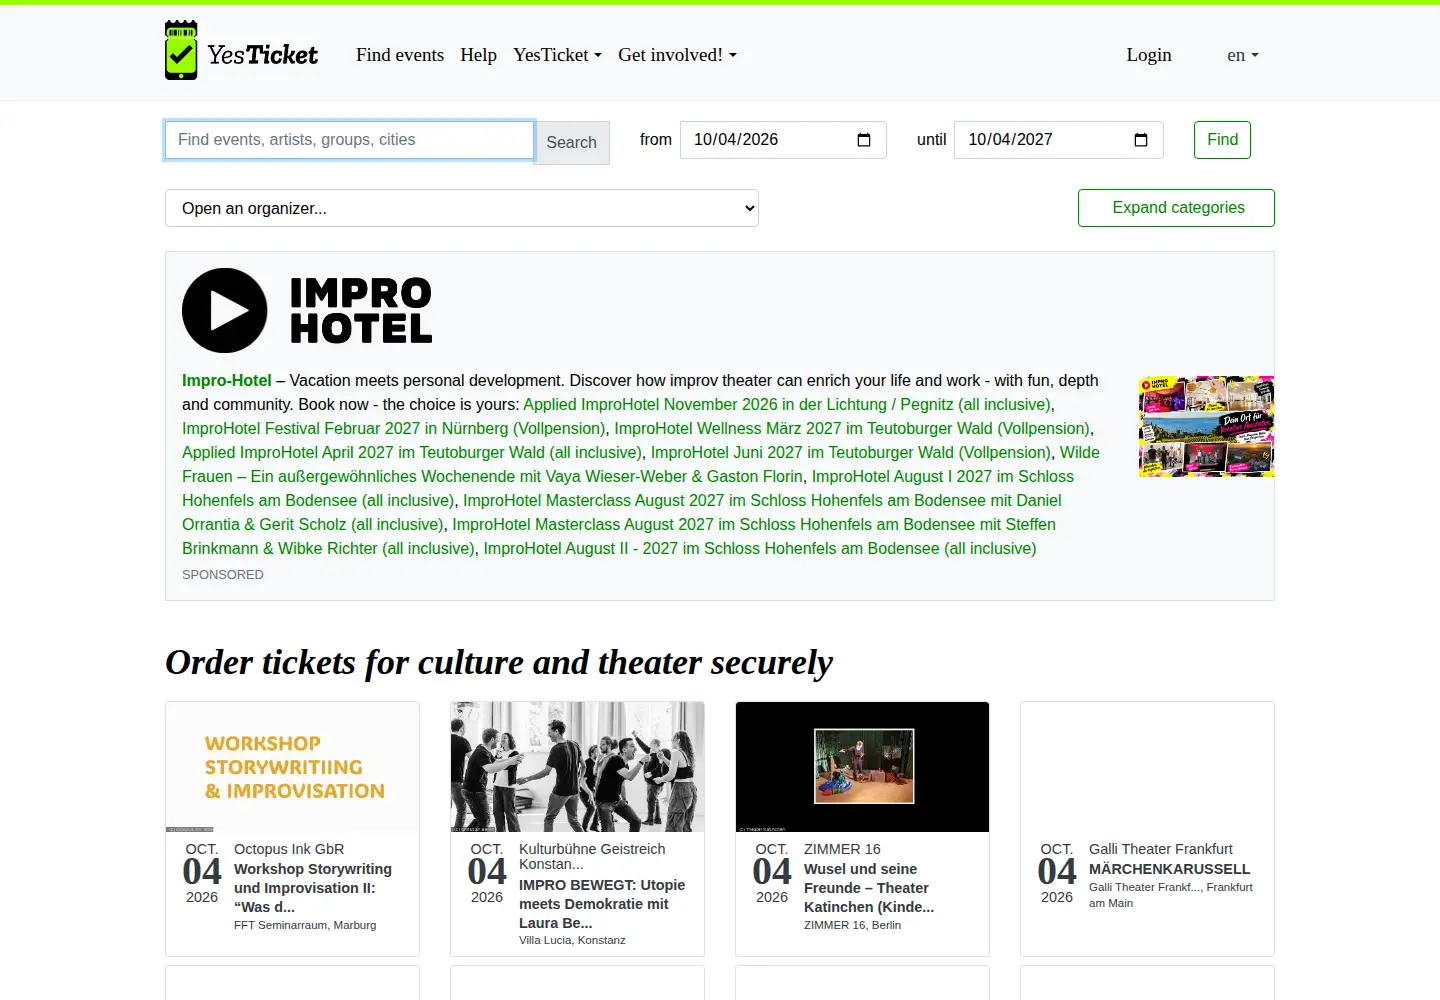
Task: Open the calendar picker in the until date field
Action: coord(1141,140)
